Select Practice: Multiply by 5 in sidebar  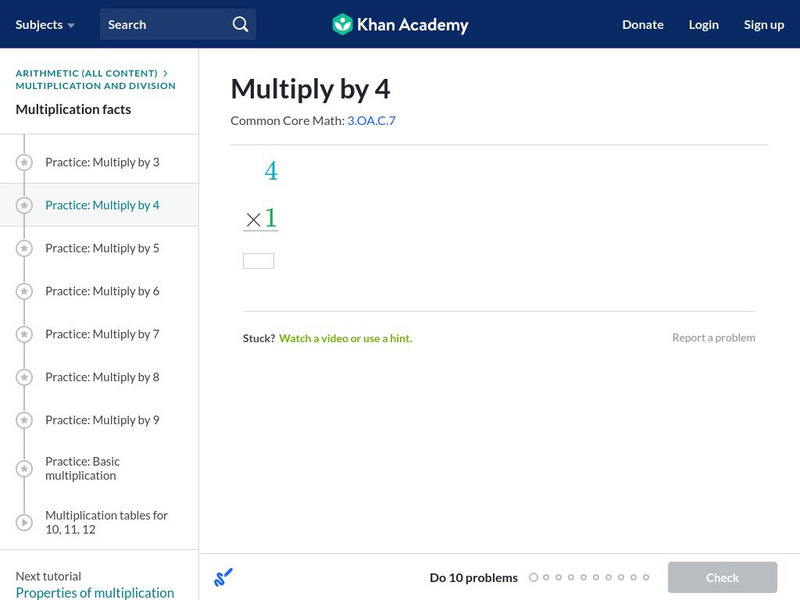tap(102, 248)
